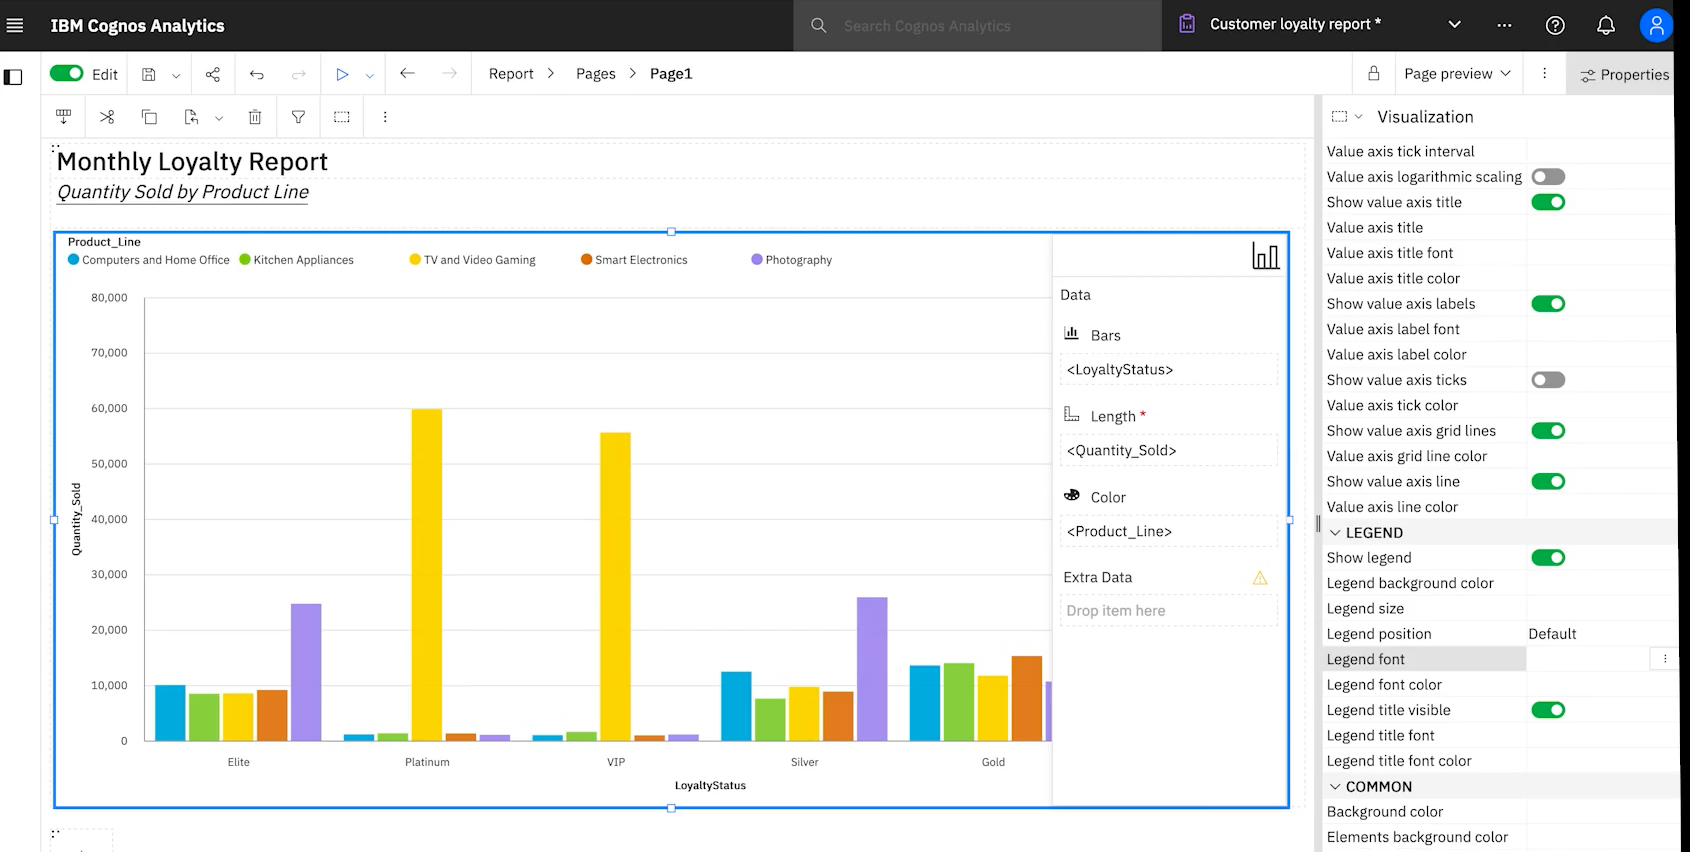Click the report clipboard icon
Image resolution: width=1690 pixels, height=852 pixels.
coord(1187,24)
